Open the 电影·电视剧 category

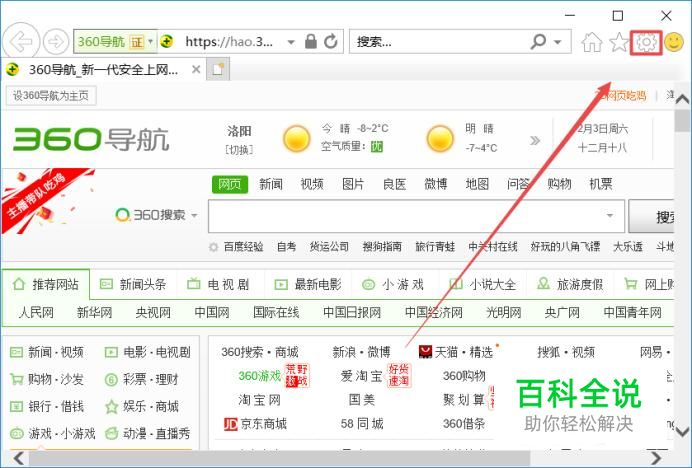pyautogui.click(x=147, y=352)
